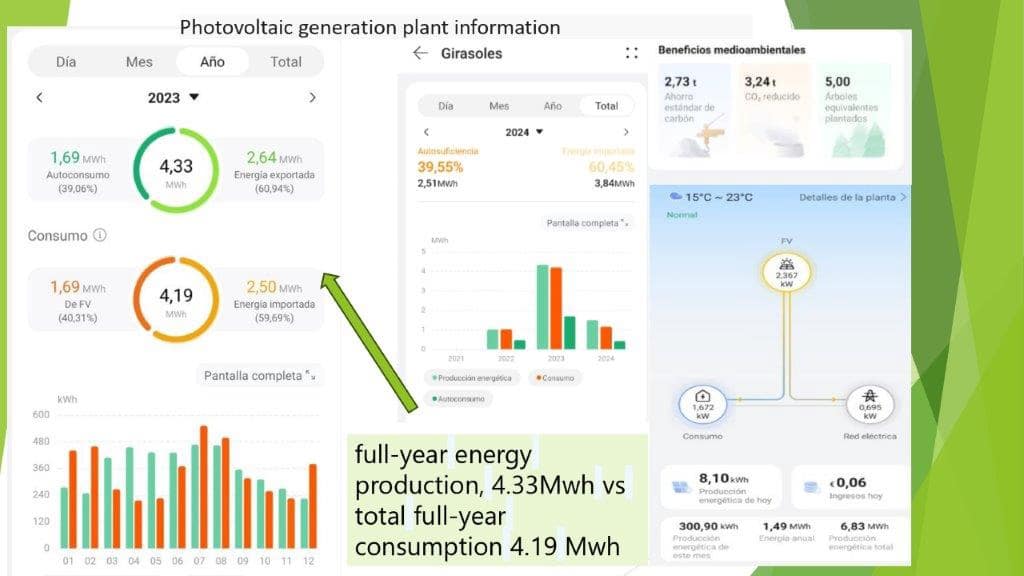Toggle the Autoconsumo legend series
1024x576 pixels.
coord(458,399)
